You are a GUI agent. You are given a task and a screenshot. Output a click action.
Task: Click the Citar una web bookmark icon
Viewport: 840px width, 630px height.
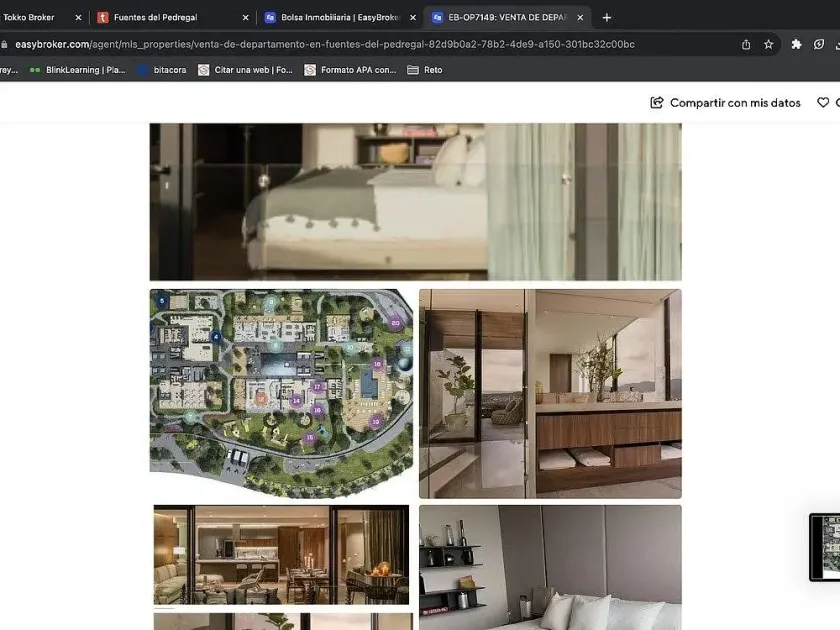[x=204, y=70]
